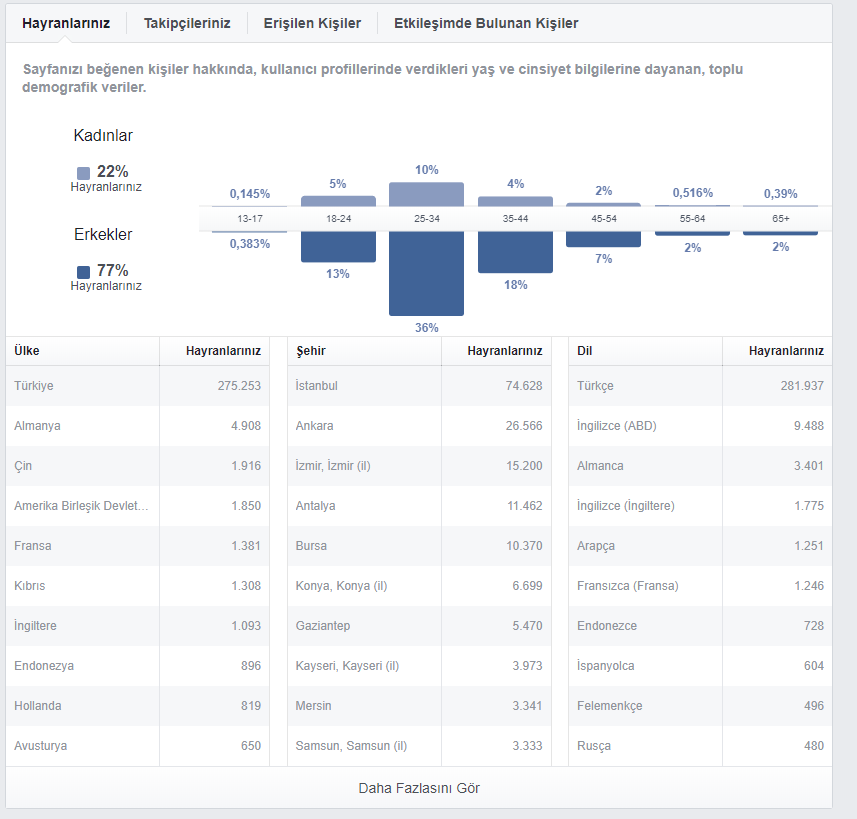Click the Şehir column header
Viewport: 857px width, 819px height.
[310, 350]
